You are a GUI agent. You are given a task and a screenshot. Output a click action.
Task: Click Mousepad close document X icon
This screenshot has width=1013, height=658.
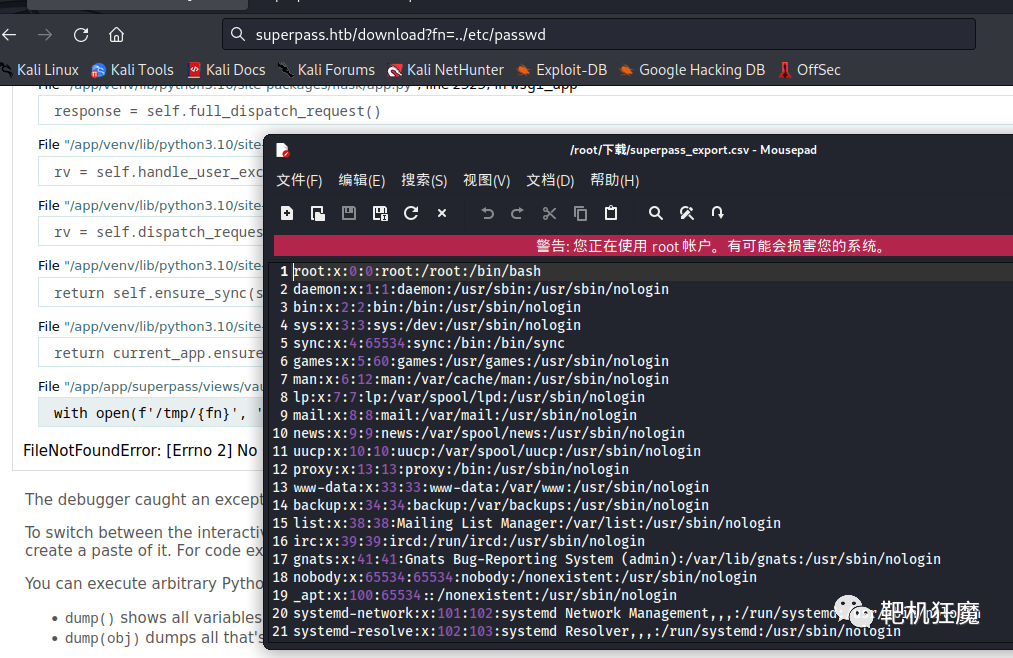(x=442, y=213)
